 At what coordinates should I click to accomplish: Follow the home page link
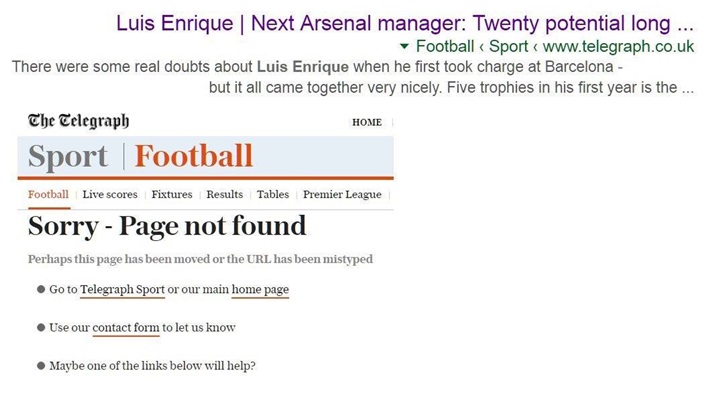(x=260, y=290)
